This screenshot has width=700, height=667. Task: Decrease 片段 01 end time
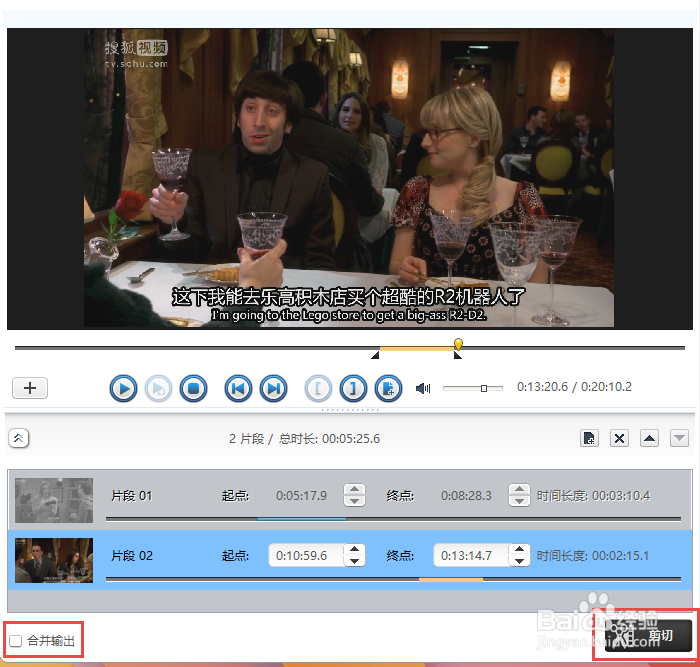pyautogui.click(x=519, y=501)
